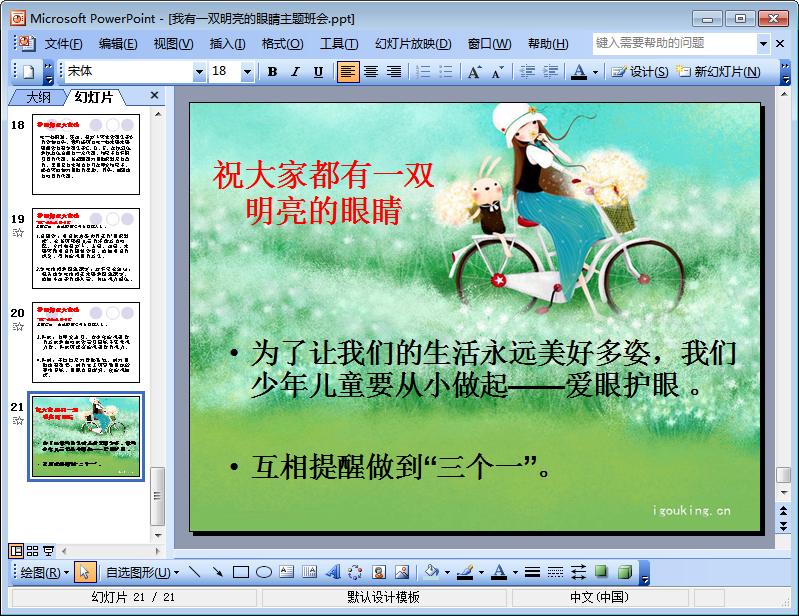Select the Arrow drawing tool
Viewport: 799px width, 616px height.
pos(218,572)
